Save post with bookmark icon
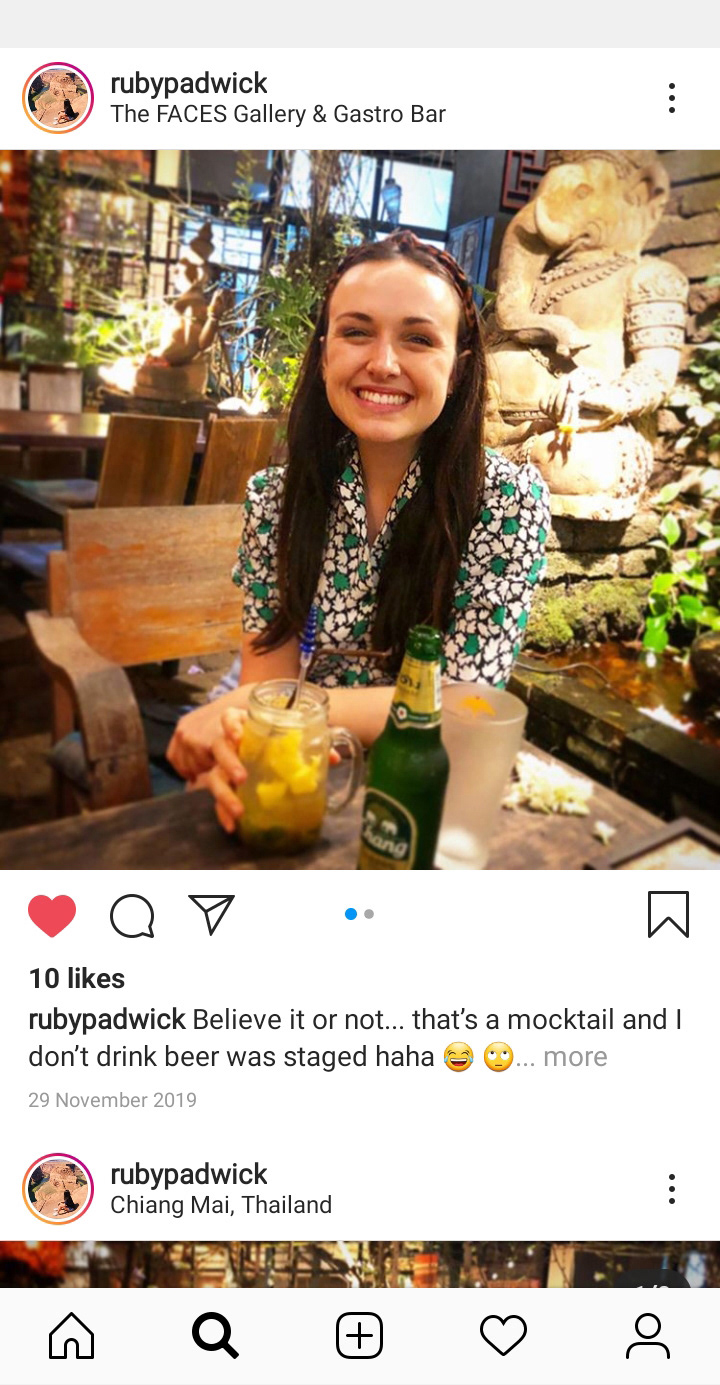The width and height of the screenshot is (720, 1385). click(x=668, y=914)
